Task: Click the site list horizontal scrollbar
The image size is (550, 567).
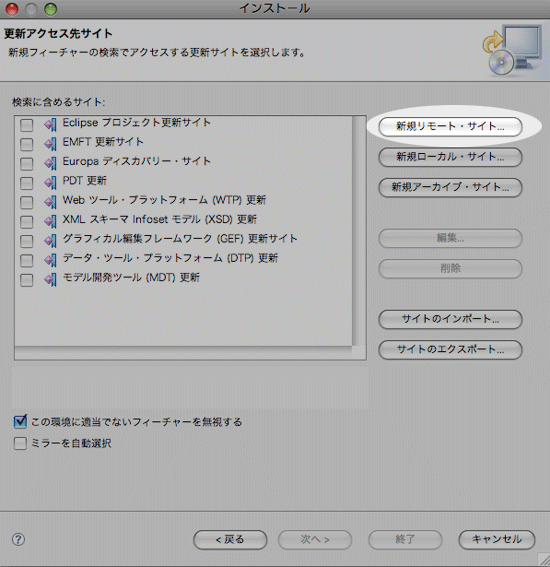Action: [x=183, y=353]
